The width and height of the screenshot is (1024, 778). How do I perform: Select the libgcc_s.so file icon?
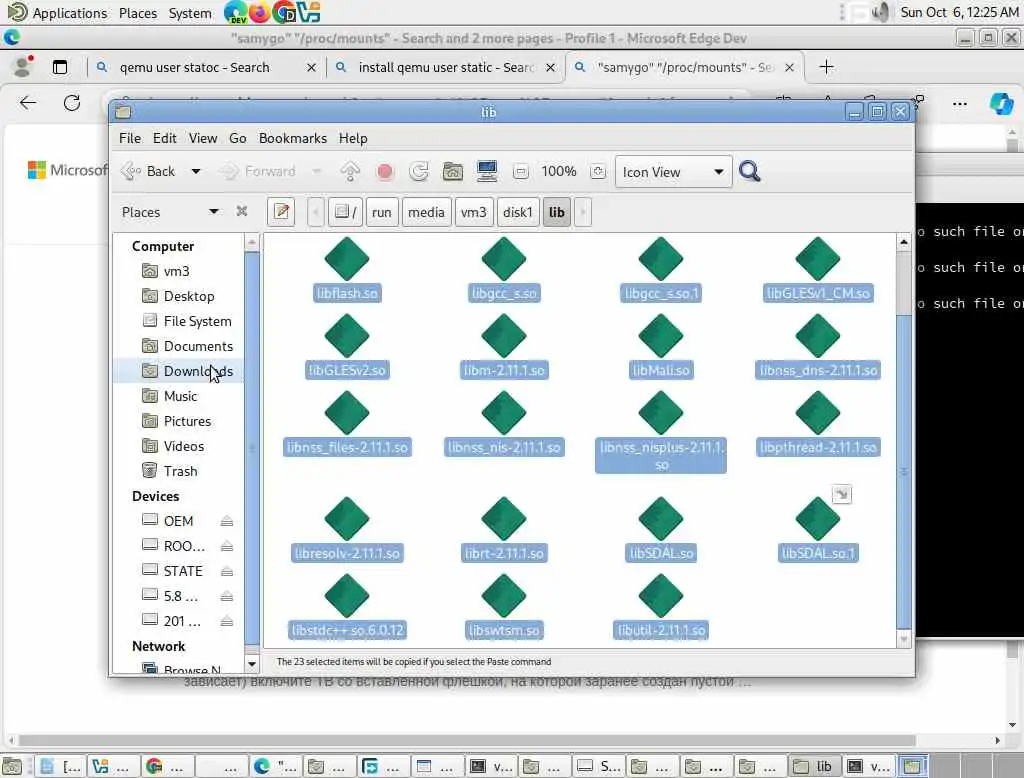tap(504, 259)
